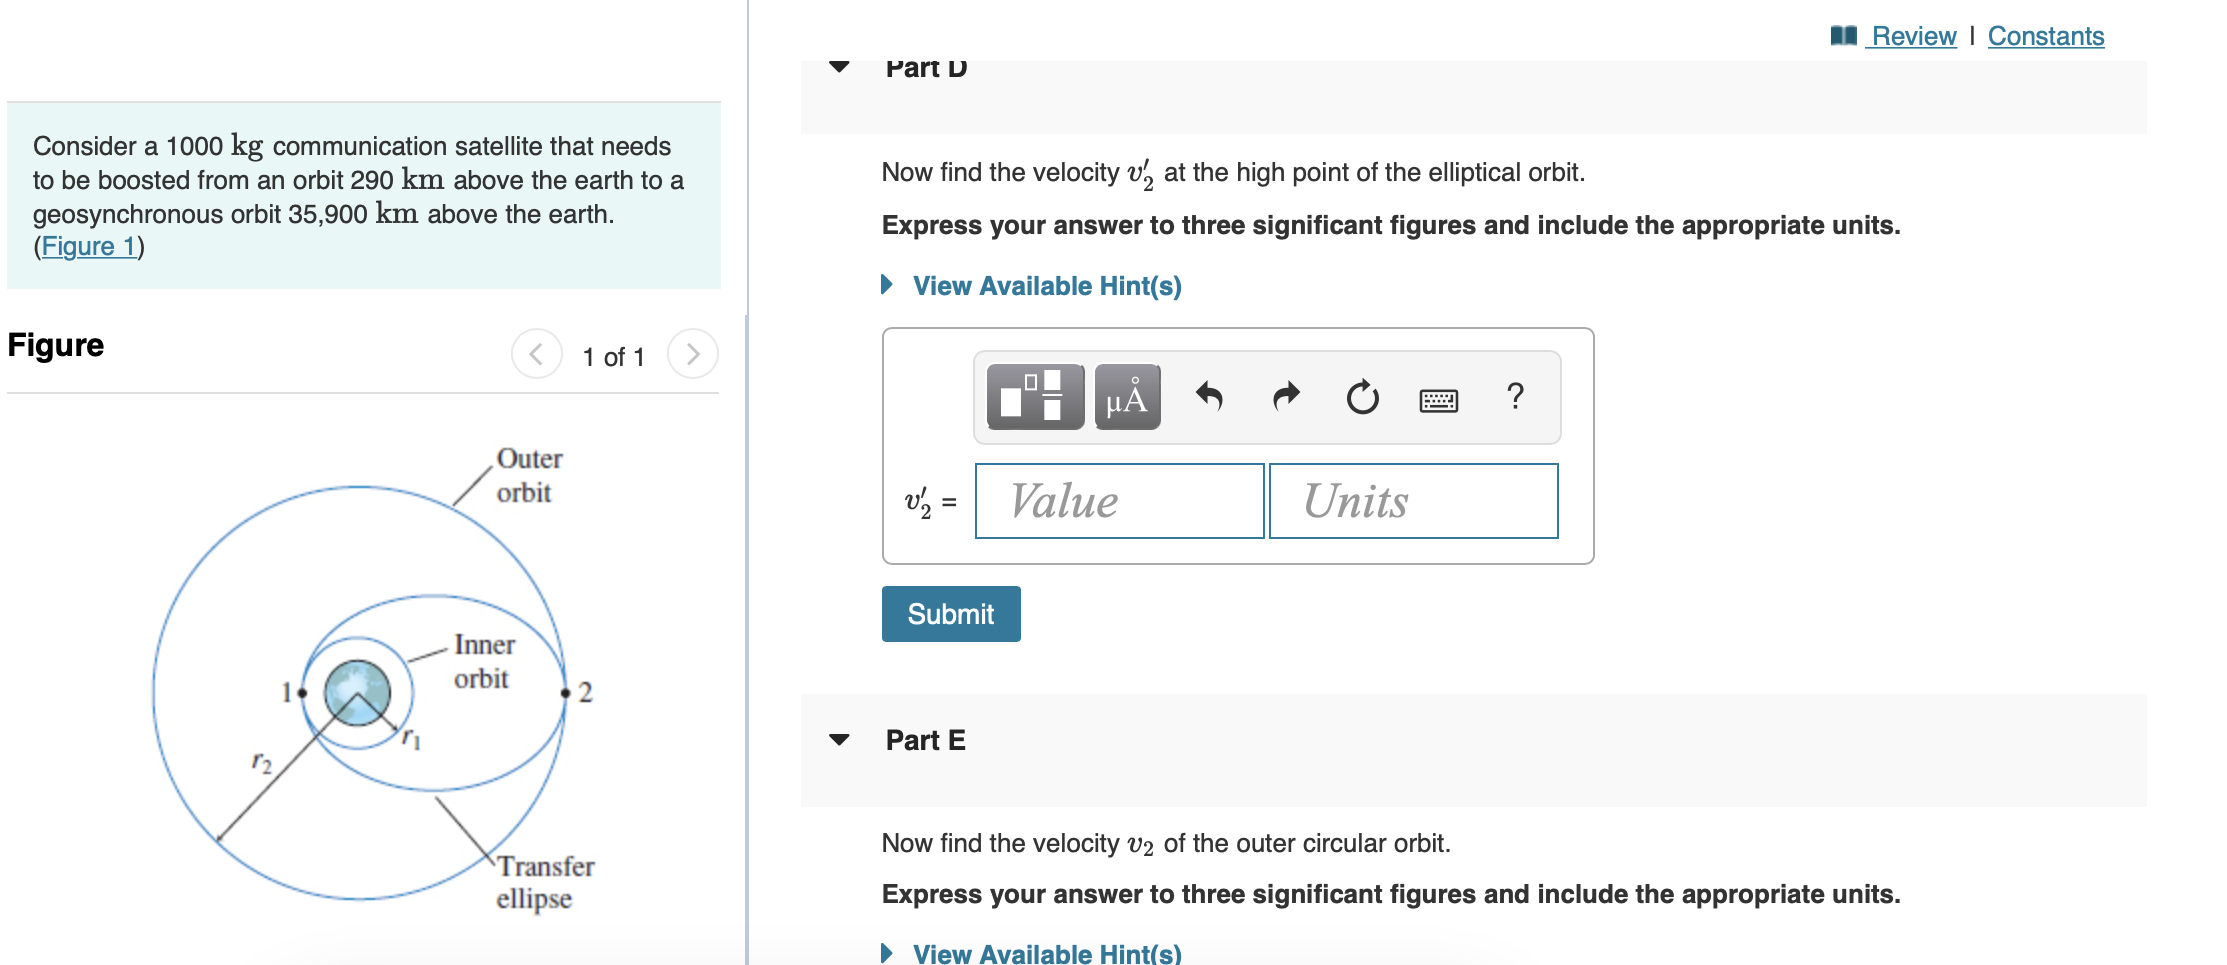Click the undo arrow in answer toolbar
The image size is (2227, 965).
1211,397
